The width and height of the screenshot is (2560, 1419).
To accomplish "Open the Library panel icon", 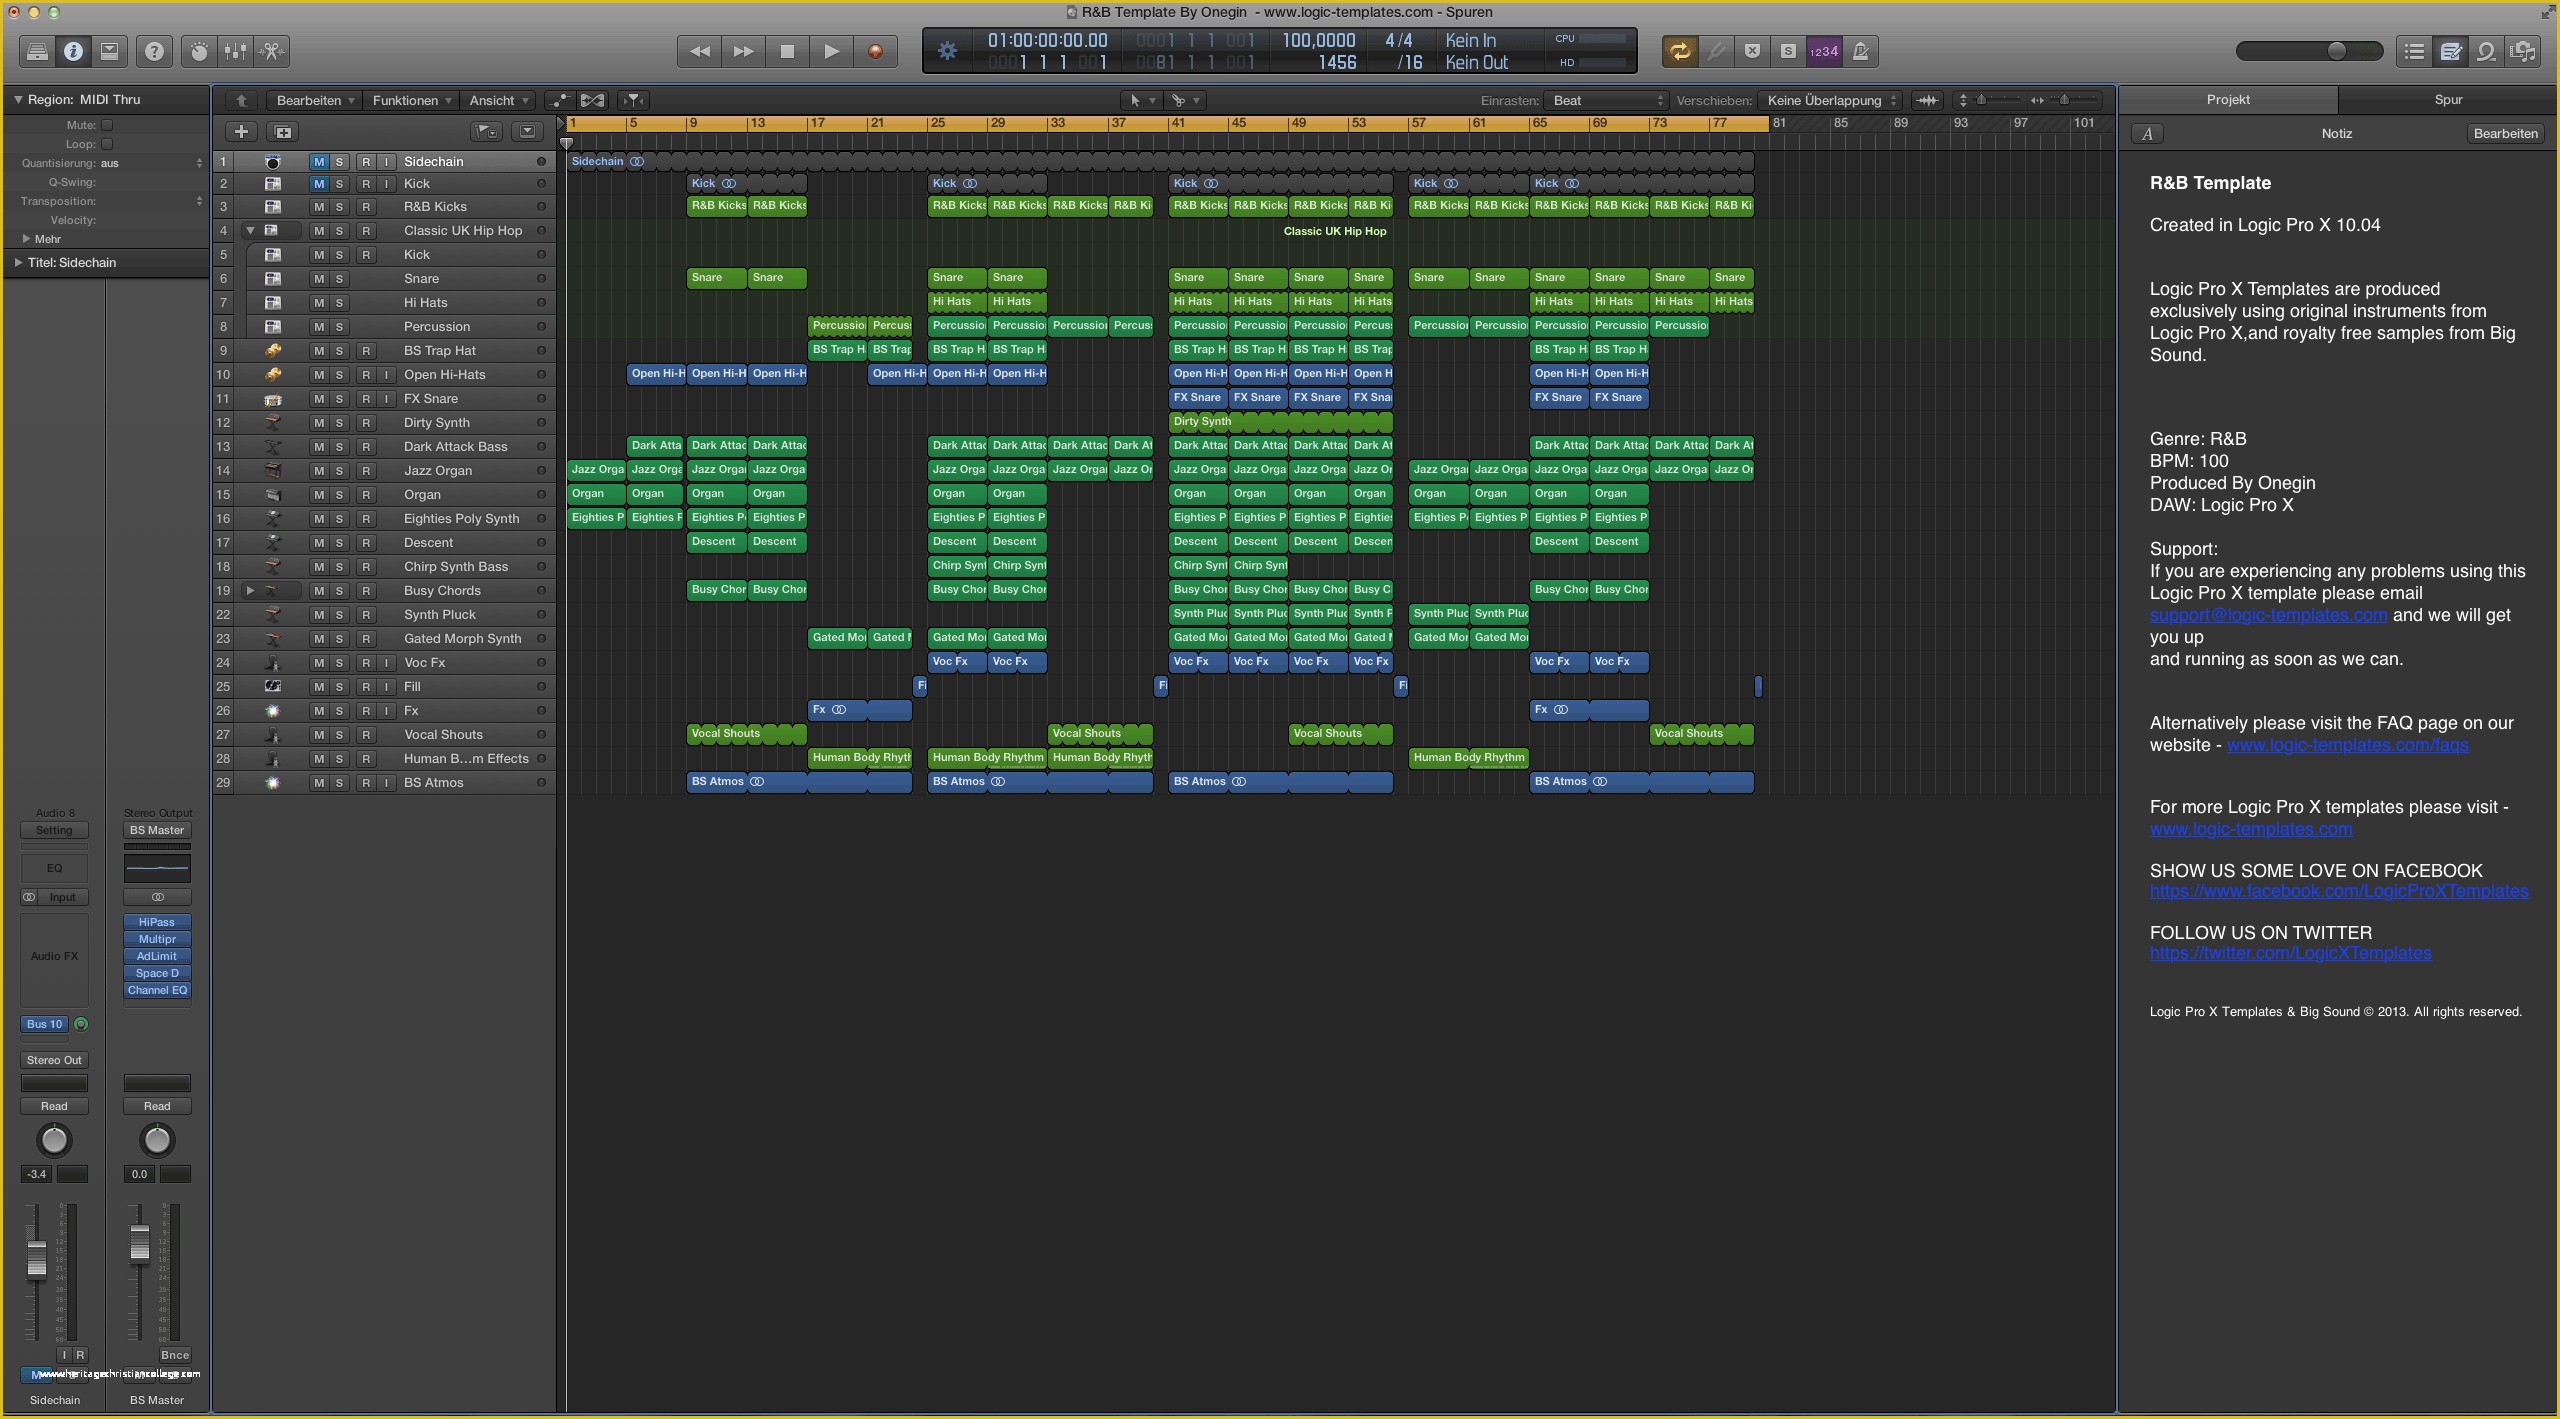I will (37, 51).
